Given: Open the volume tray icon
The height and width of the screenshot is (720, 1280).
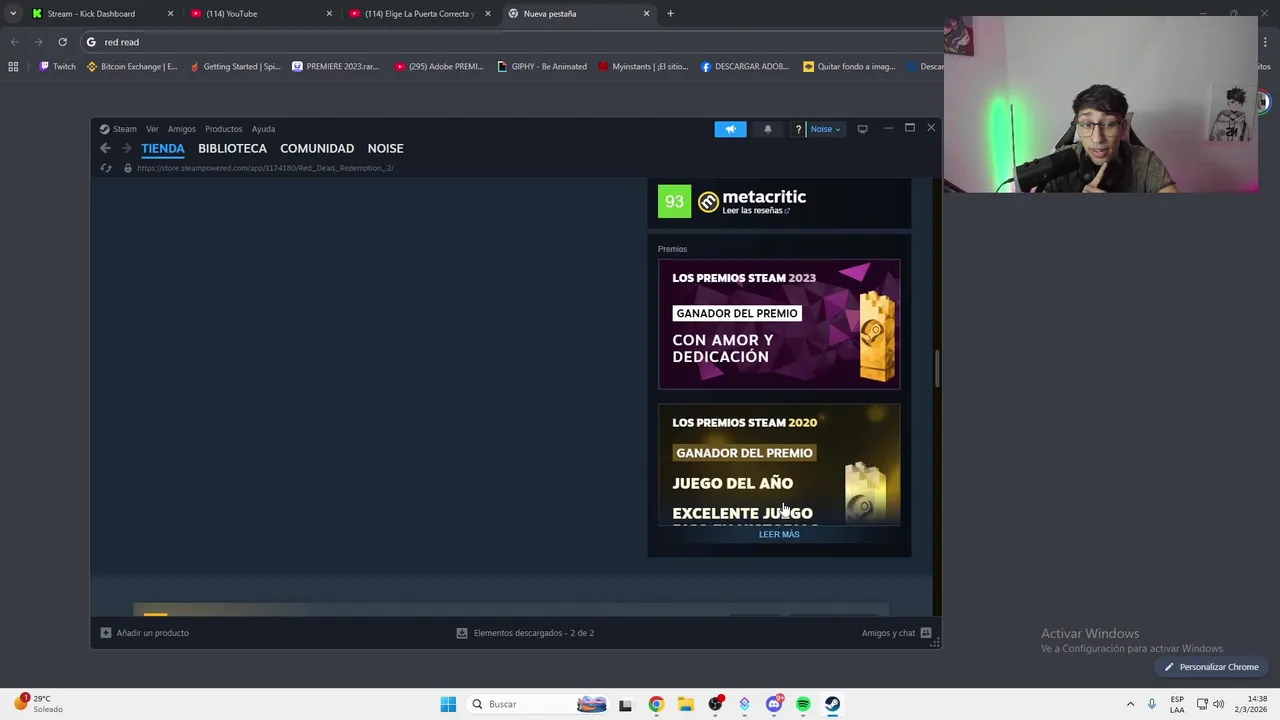Looking at the screenshot, I should pos(1218,704).
